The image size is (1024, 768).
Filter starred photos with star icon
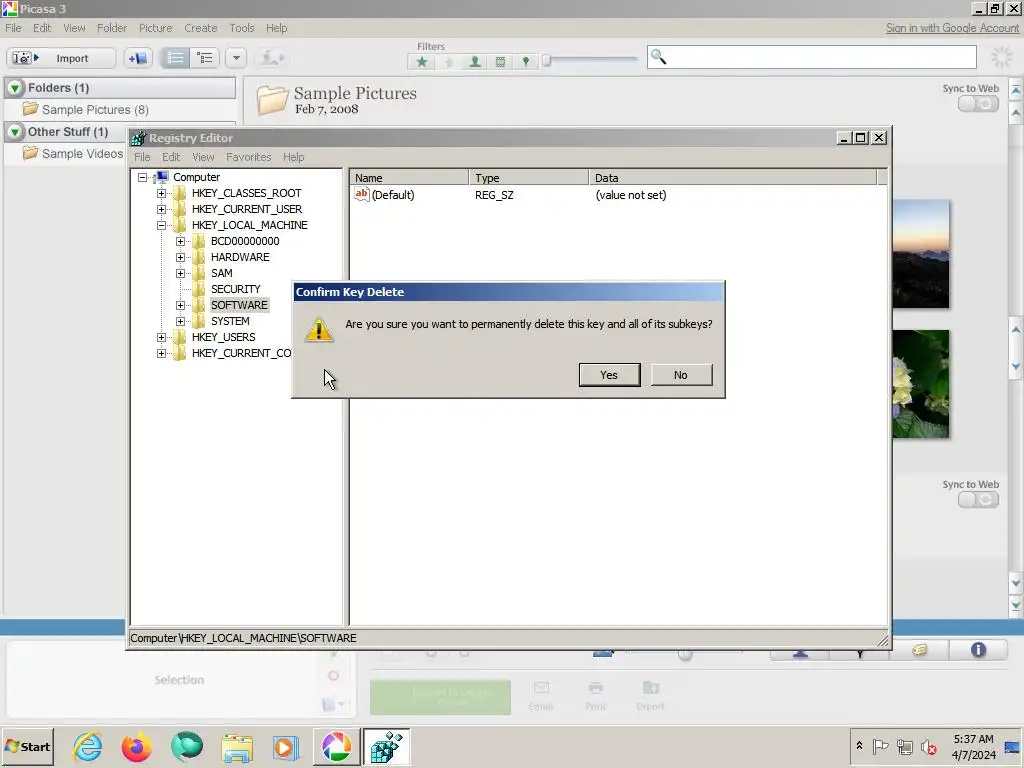[x=422, y=62]
